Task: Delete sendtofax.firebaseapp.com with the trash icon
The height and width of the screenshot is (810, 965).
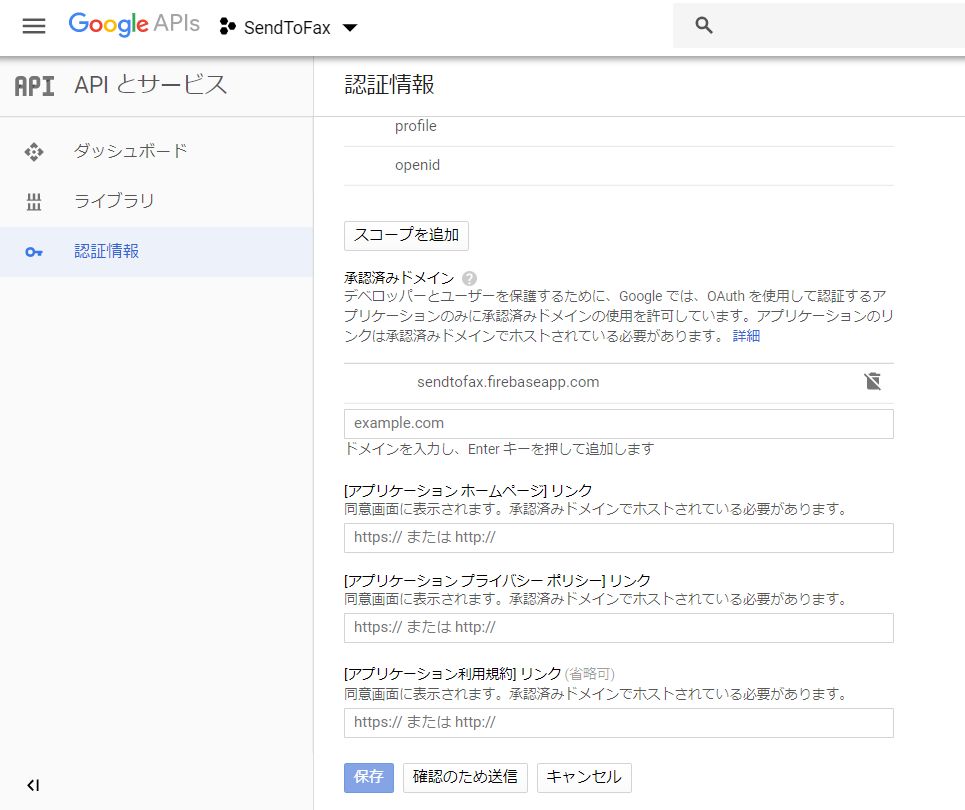Action: click(x=872, y=382)
